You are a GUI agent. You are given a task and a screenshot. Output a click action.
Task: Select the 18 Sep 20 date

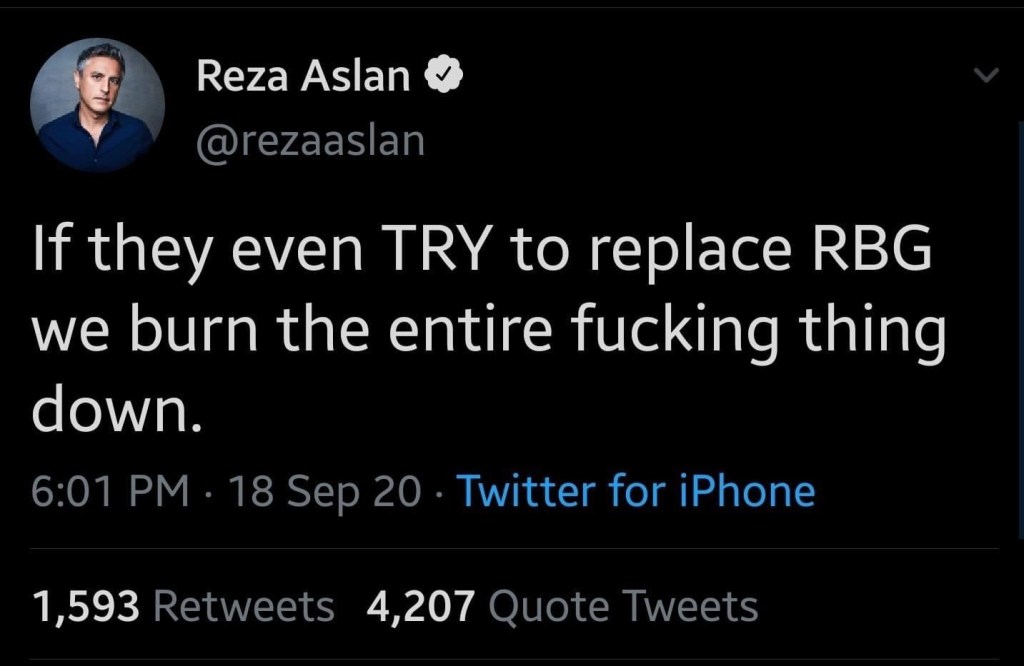click(x=325, y=492)
